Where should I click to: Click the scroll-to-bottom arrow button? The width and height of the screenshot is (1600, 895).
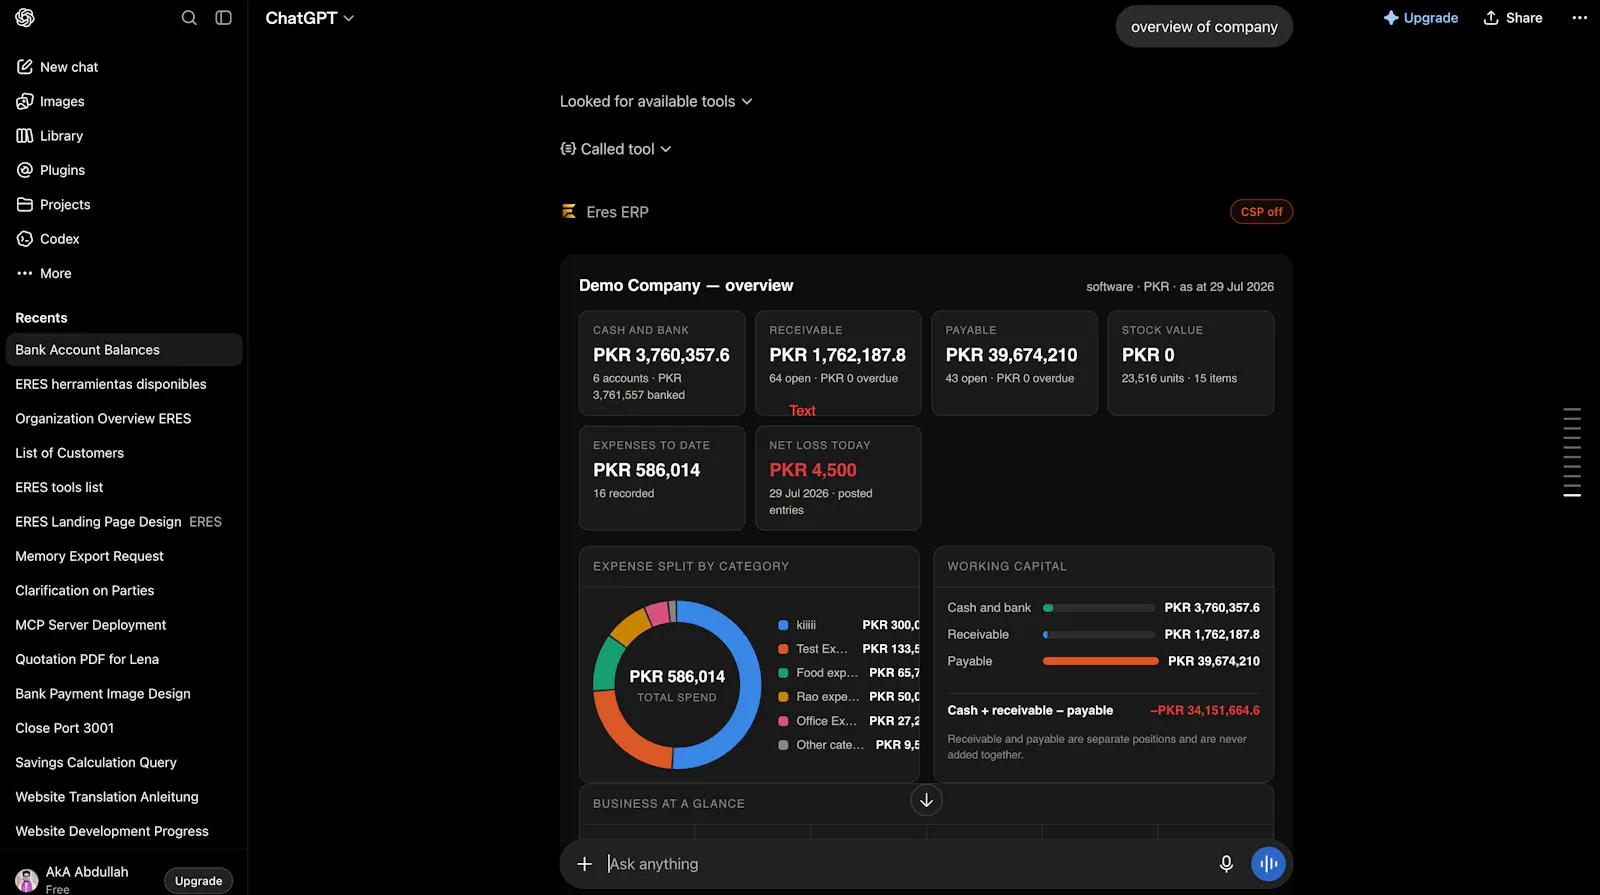coord(927,800)
